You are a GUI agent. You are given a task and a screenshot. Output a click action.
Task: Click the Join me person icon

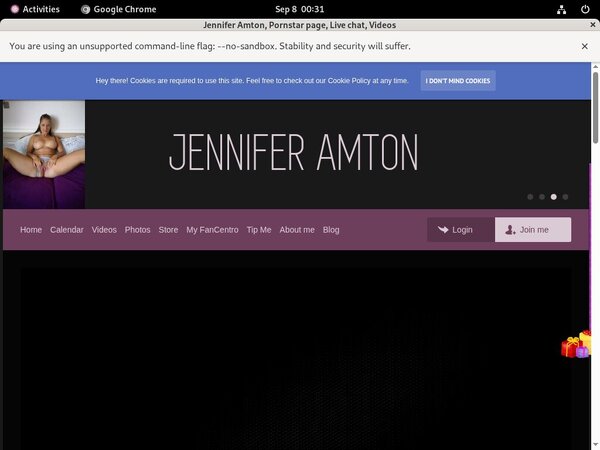click(x=510, y=230)
